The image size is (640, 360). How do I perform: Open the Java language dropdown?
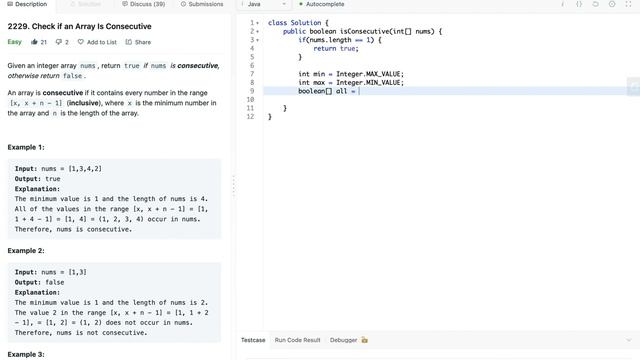point(264,4)
